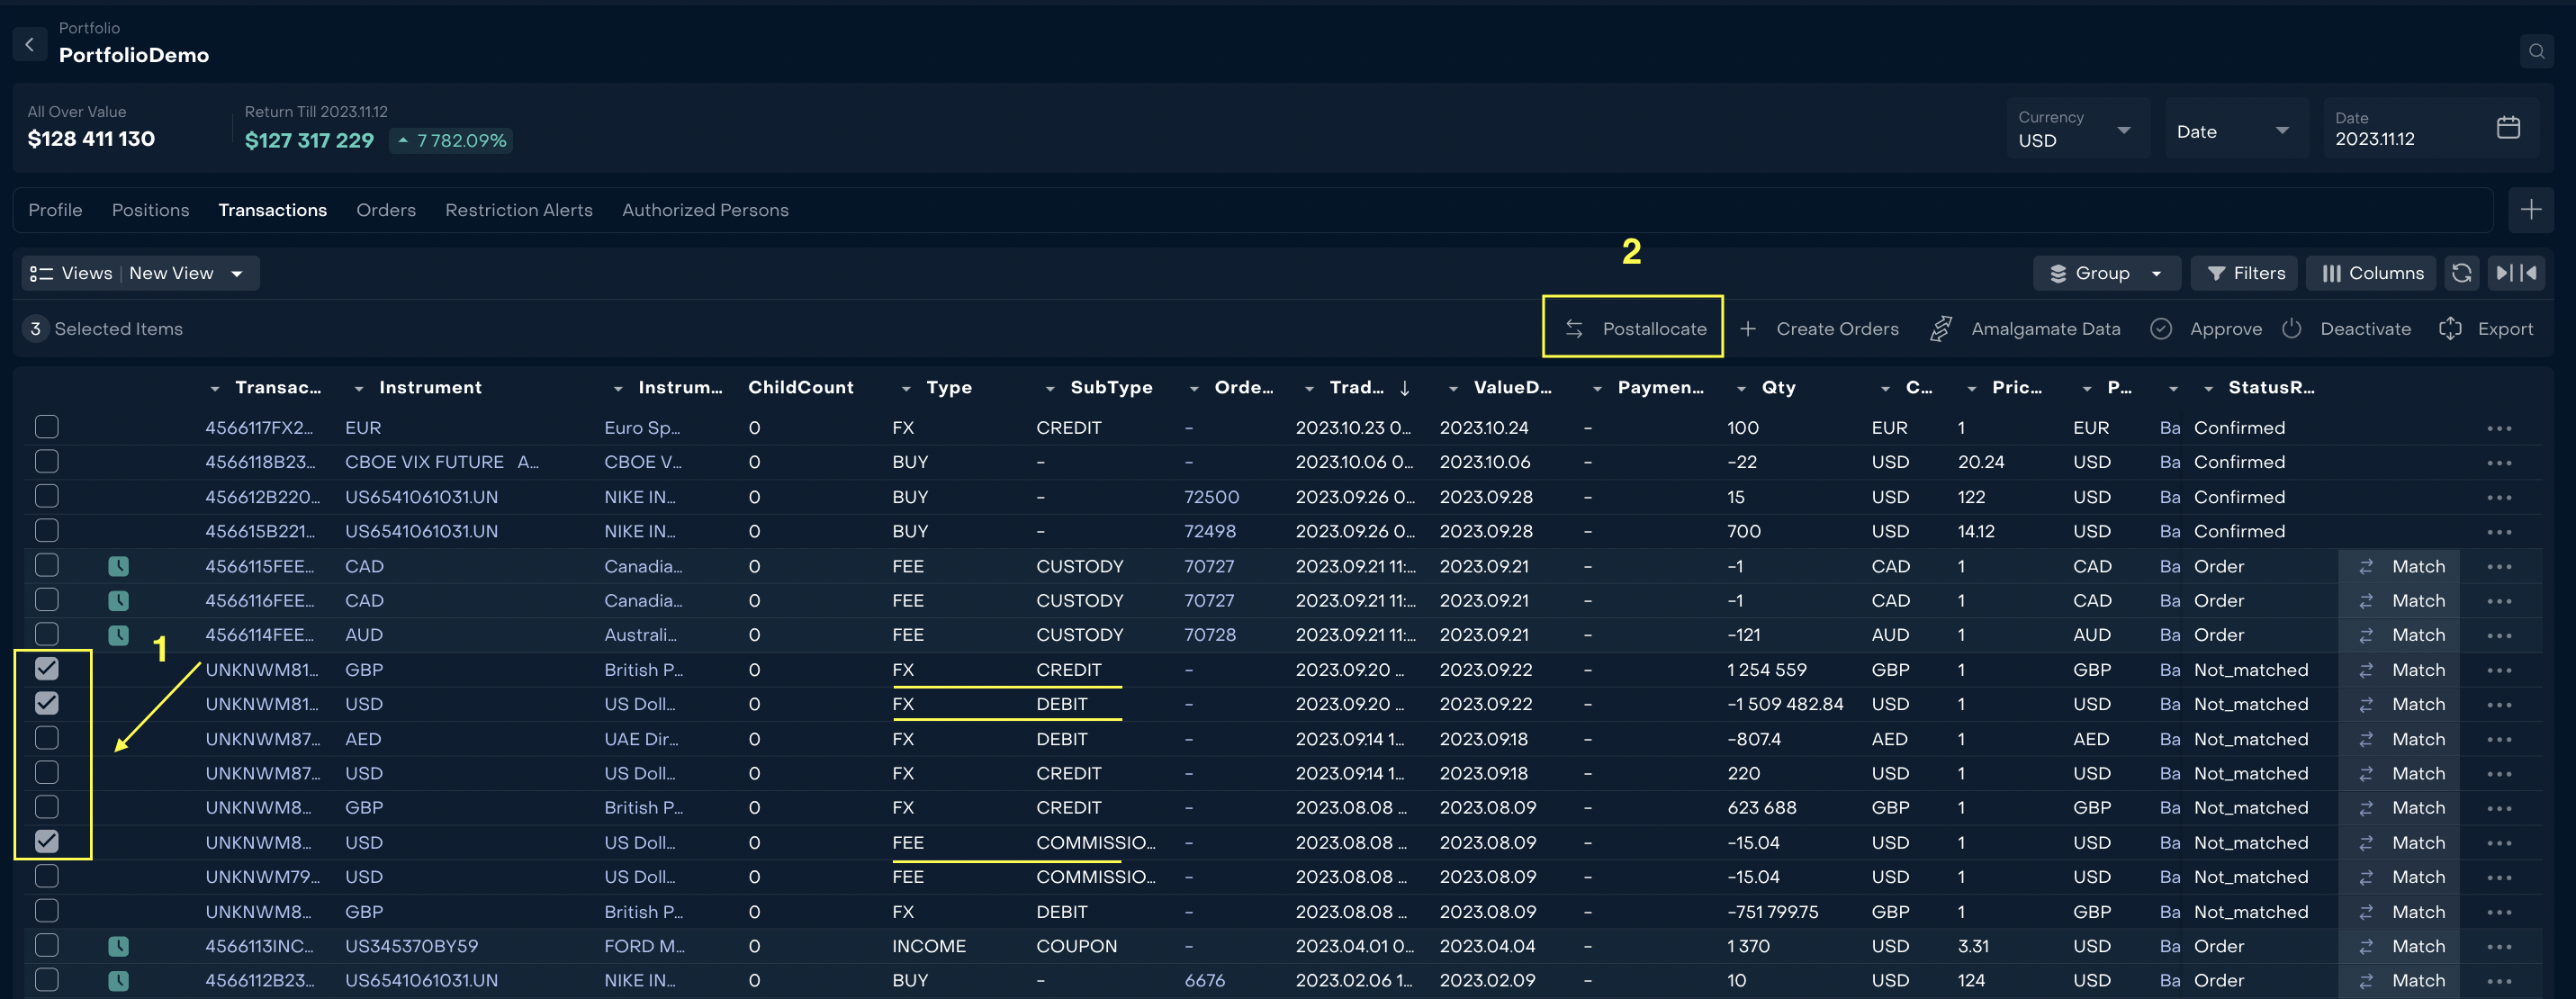The image size is (2576, 999).
Task: Open the Group dropdown
Action: (2106, 273)
